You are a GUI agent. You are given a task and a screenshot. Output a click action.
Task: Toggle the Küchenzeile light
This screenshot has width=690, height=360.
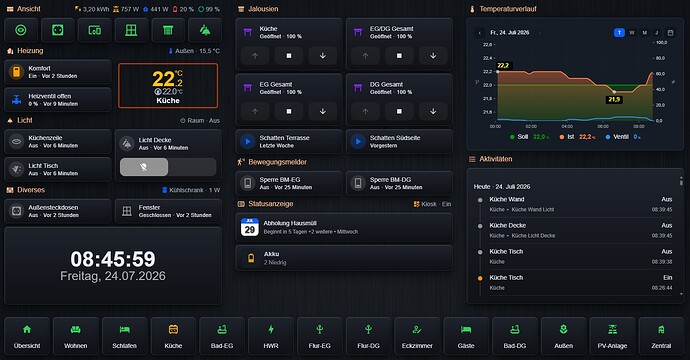(58, 141)
